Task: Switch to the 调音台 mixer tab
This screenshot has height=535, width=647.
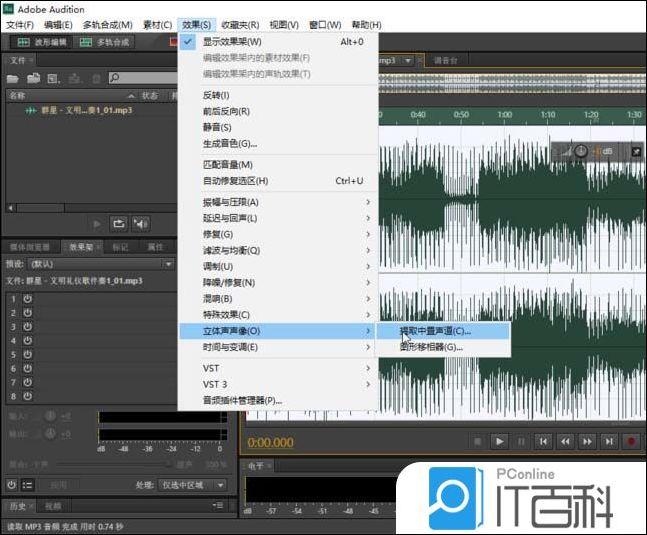Action: coord(446,60)
